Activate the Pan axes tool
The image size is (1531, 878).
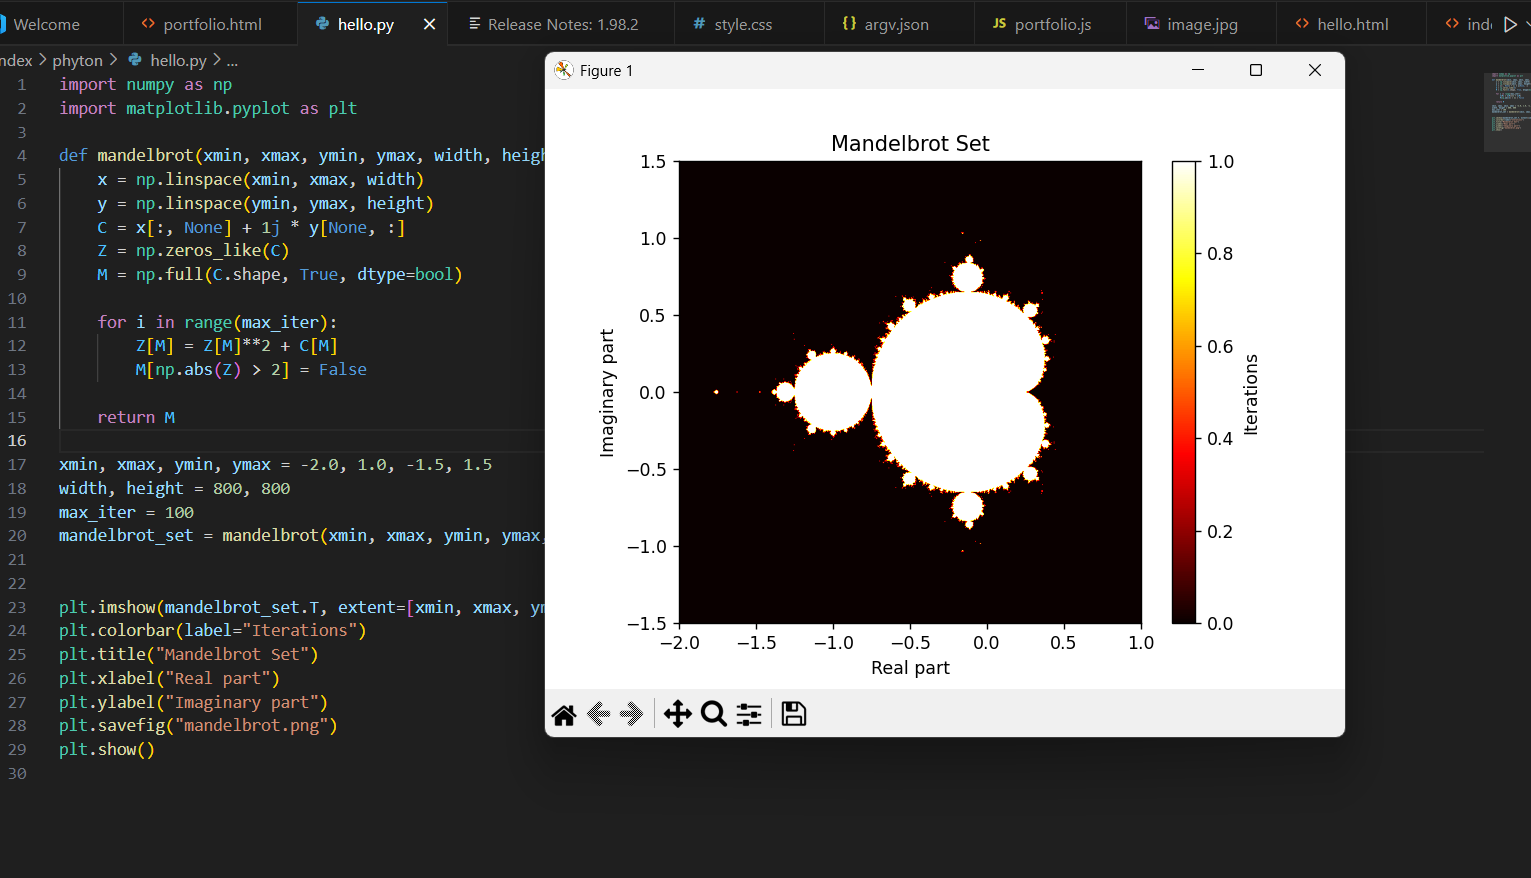678,714
